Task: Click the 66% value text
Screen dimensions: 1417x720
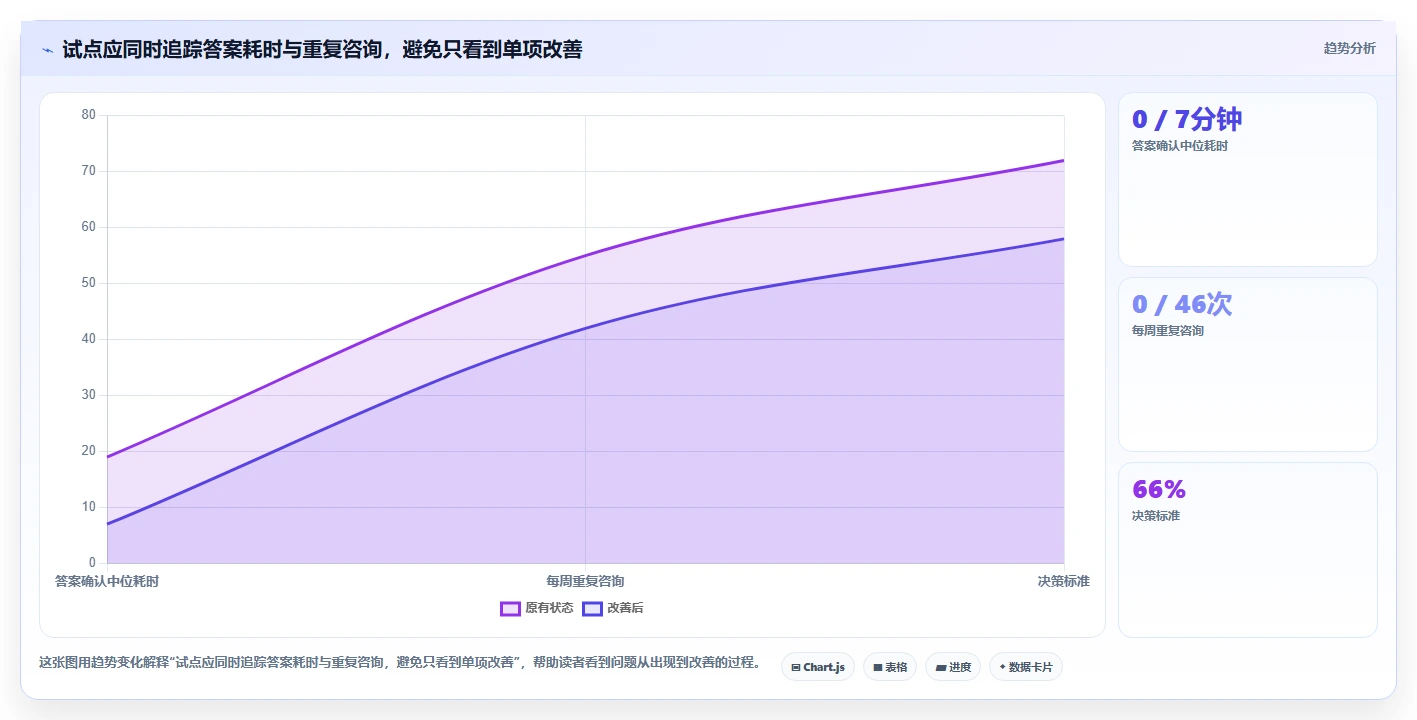Action: [1159, 490]
